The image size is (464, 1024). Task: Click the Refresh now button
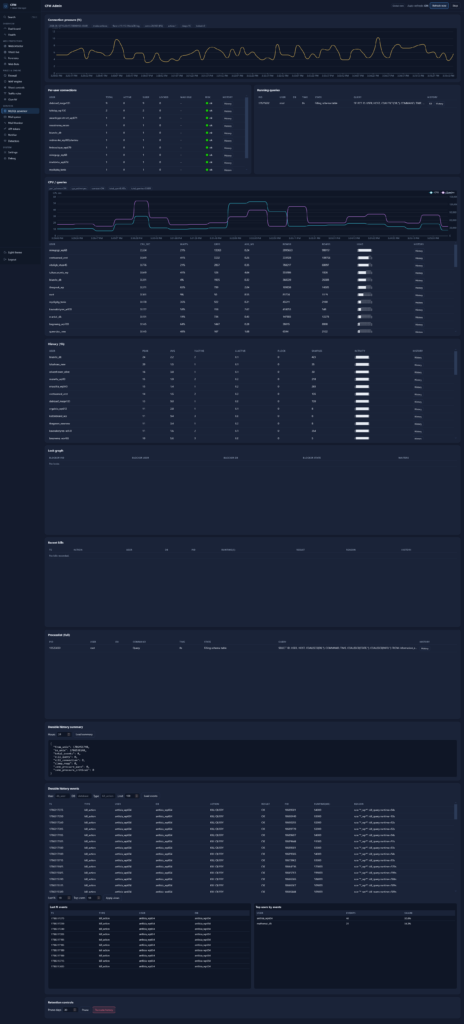pyautogui.click(x=439, y=5)
